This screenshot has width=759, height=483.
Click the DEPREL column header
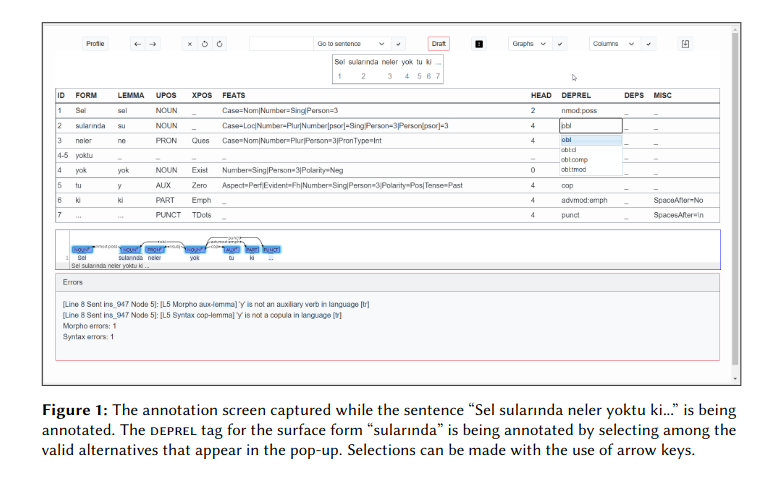[576, 96]
